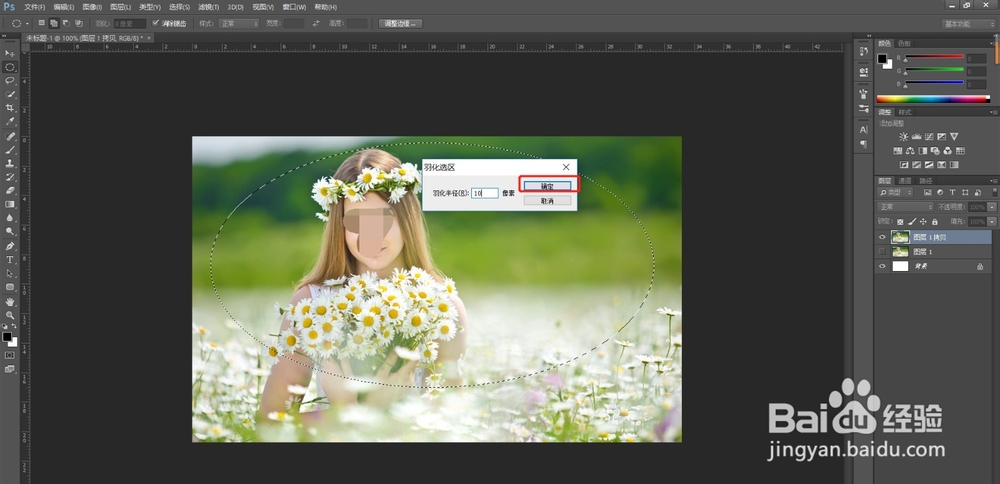
Task: Select the Elliptical Marquee tool
Action: [x=10, y=67]
